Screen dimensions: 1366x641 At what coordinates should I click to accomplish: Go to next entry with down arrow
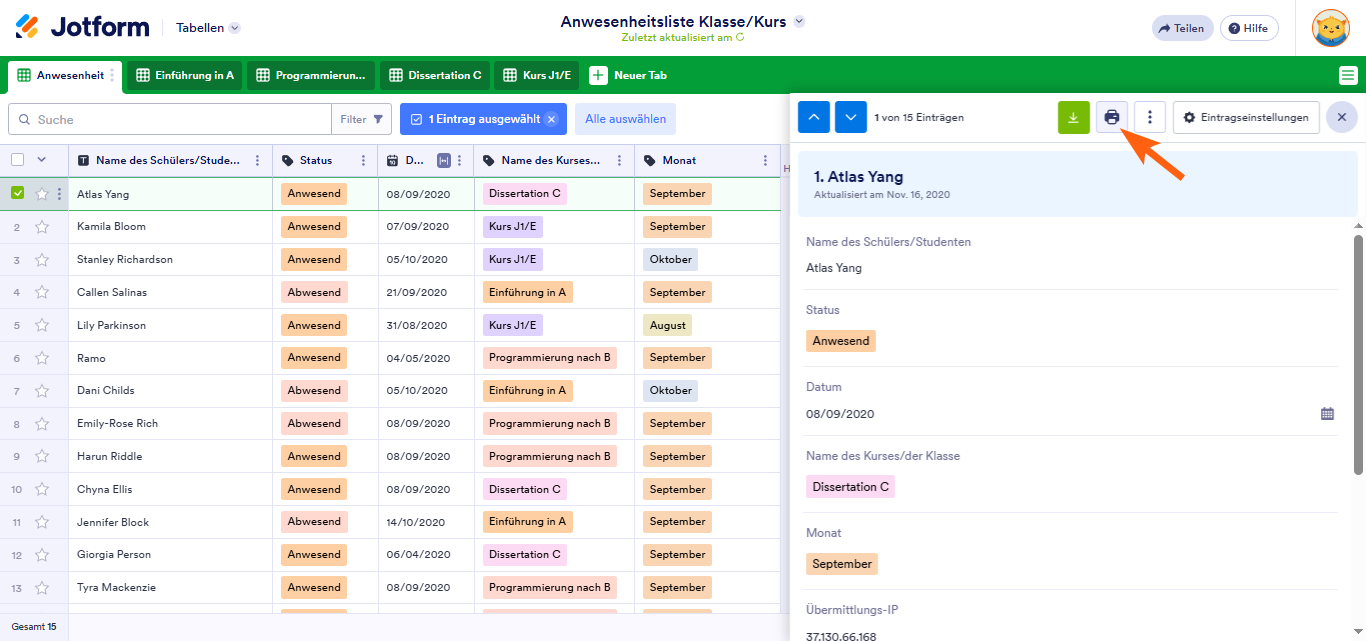(x=851, y=118)
